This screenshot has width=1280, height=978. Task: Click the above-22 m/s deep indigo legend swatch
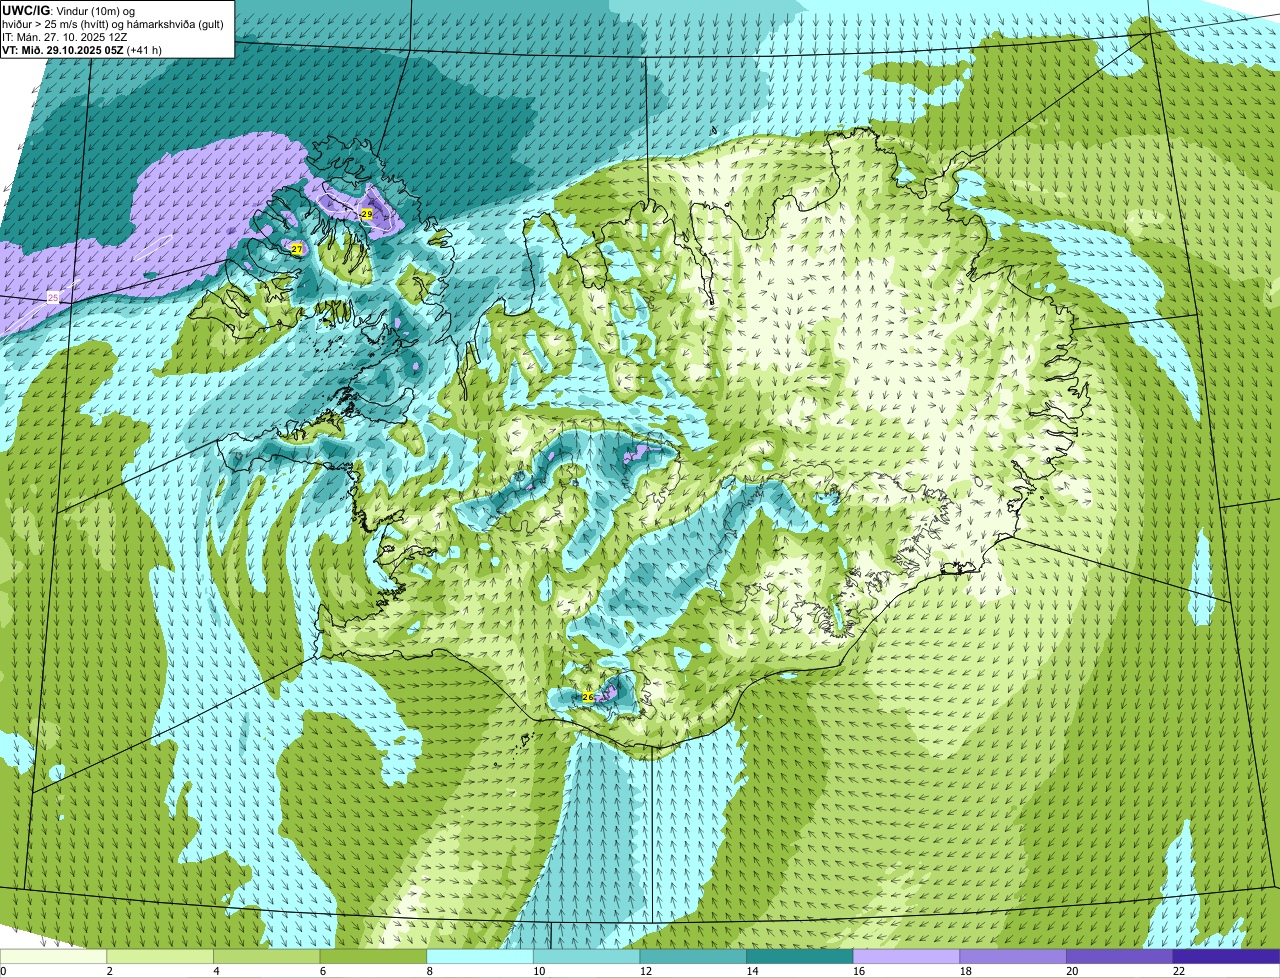(1226, 956)
